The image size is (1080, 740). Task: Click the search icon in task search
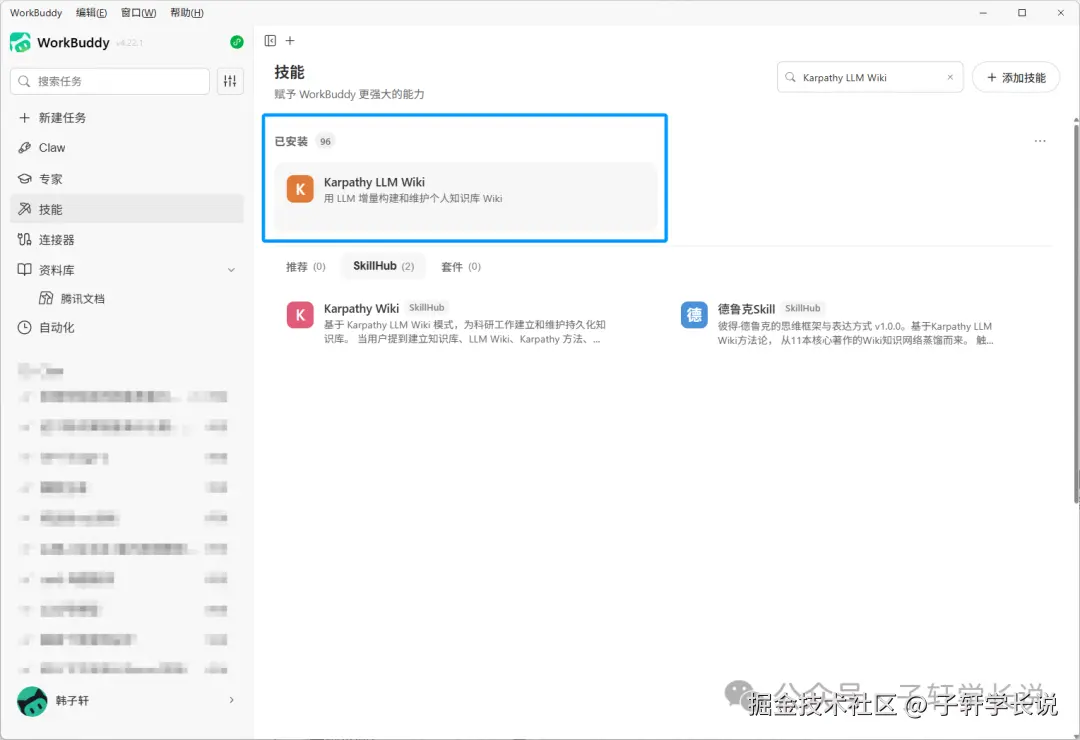coord(24,81)
